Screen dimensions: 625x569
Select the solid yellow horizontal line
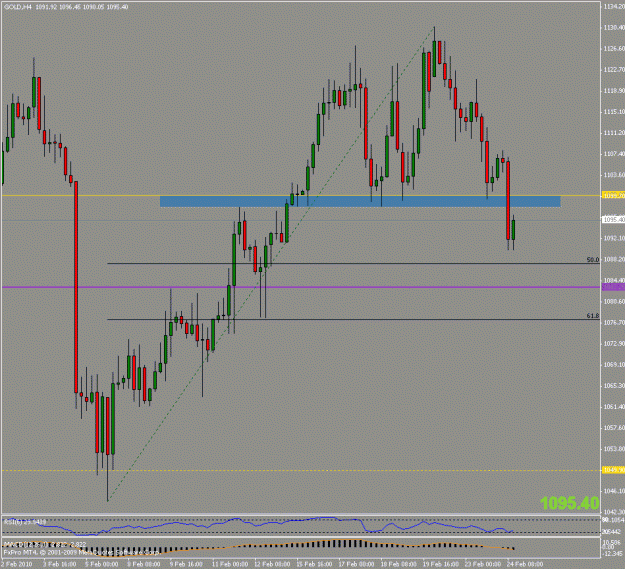point(301,195)
